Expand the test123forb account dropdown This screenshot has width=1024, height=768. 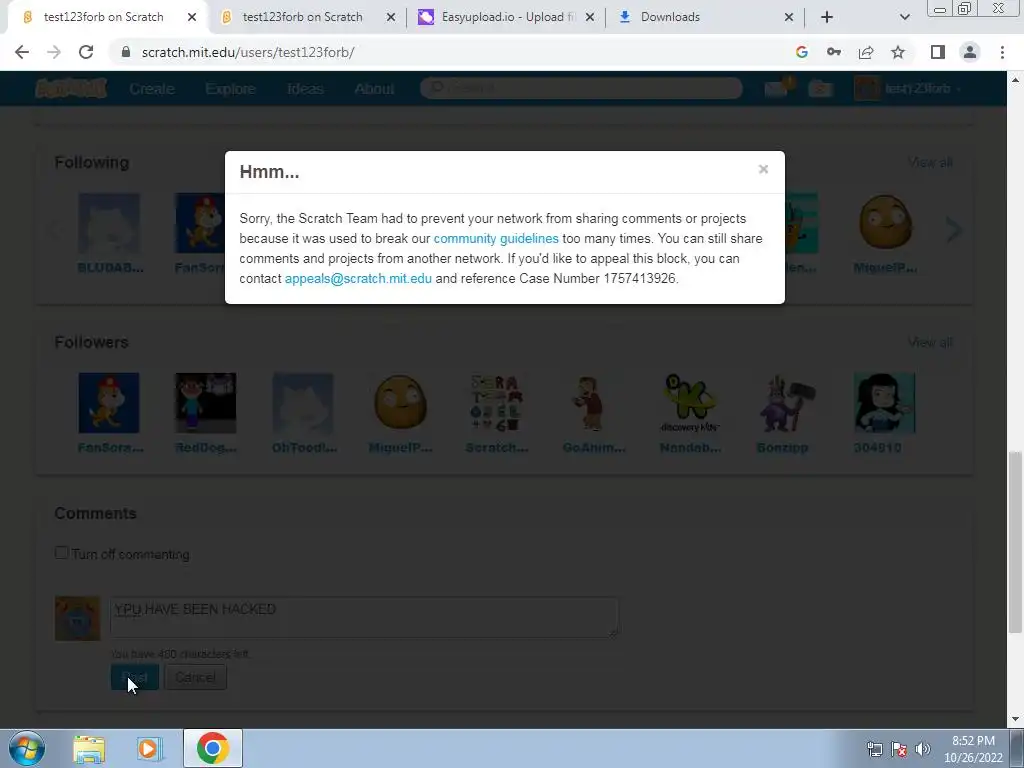[x=909, y=88]
